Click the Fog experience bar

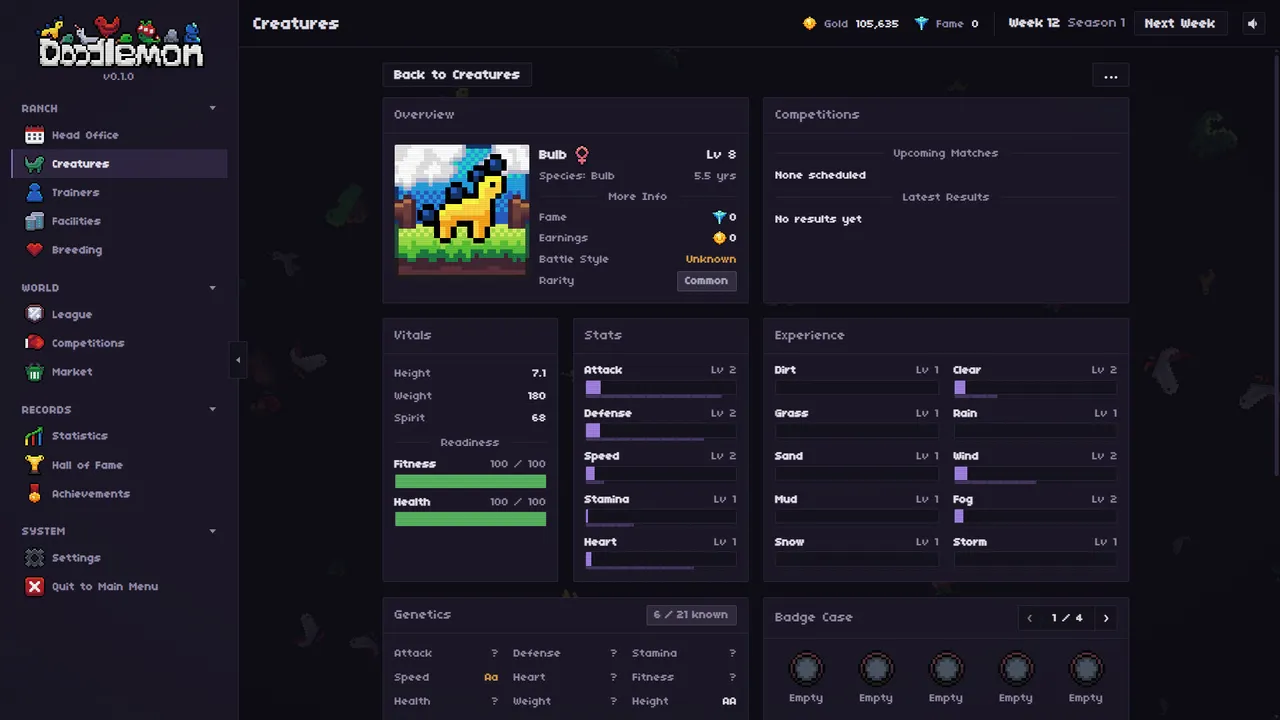click(x=1035, y=516)
